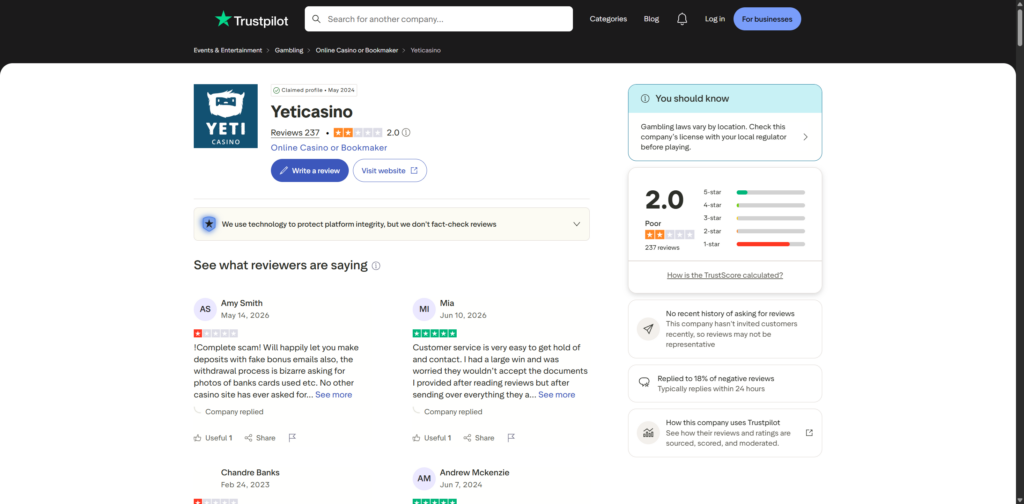The image size is (1024, 504).
Task: Click the Yeticasino breadcrumb text
Action: coord(425,50)
